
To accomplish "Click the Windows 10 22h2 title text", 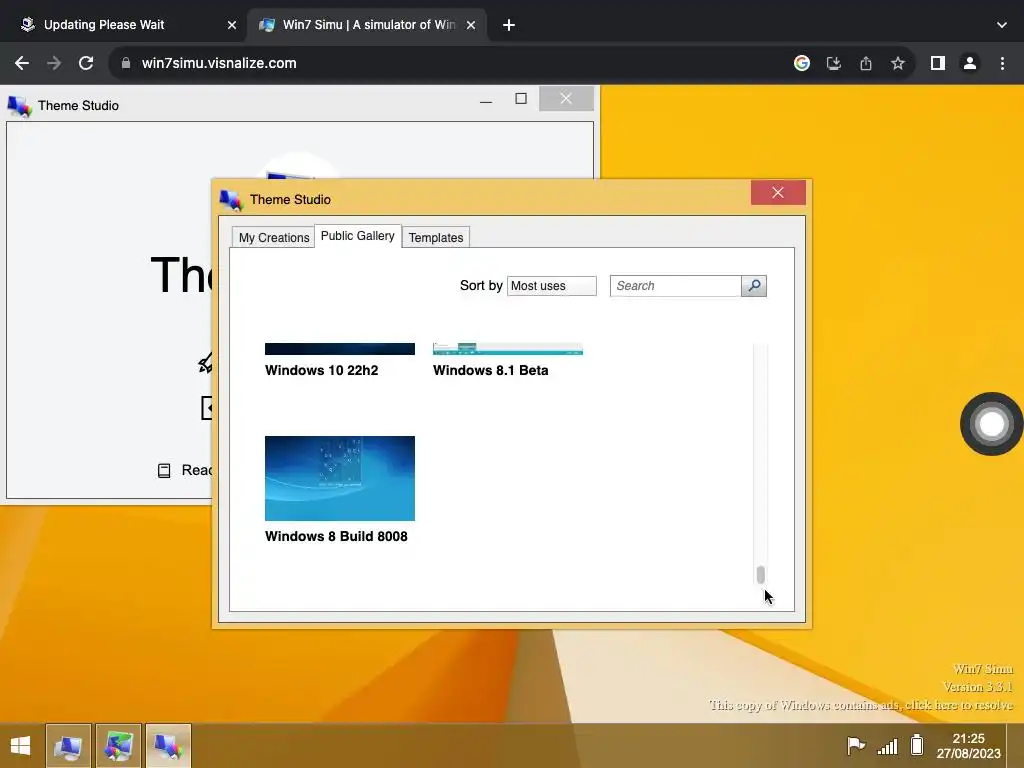I will pyautogui.click(x=321, y=370).
